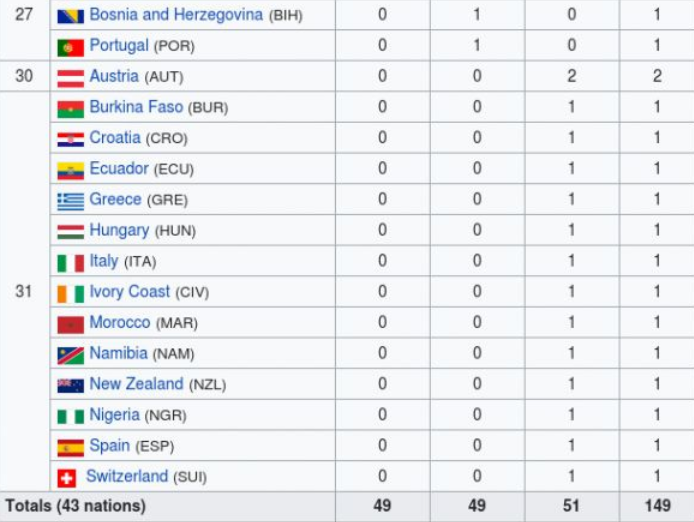Image resolution: width=694 pixels, height=522 pixels.
Task: Click the Austria flag icon
Action: coord(70,78)
